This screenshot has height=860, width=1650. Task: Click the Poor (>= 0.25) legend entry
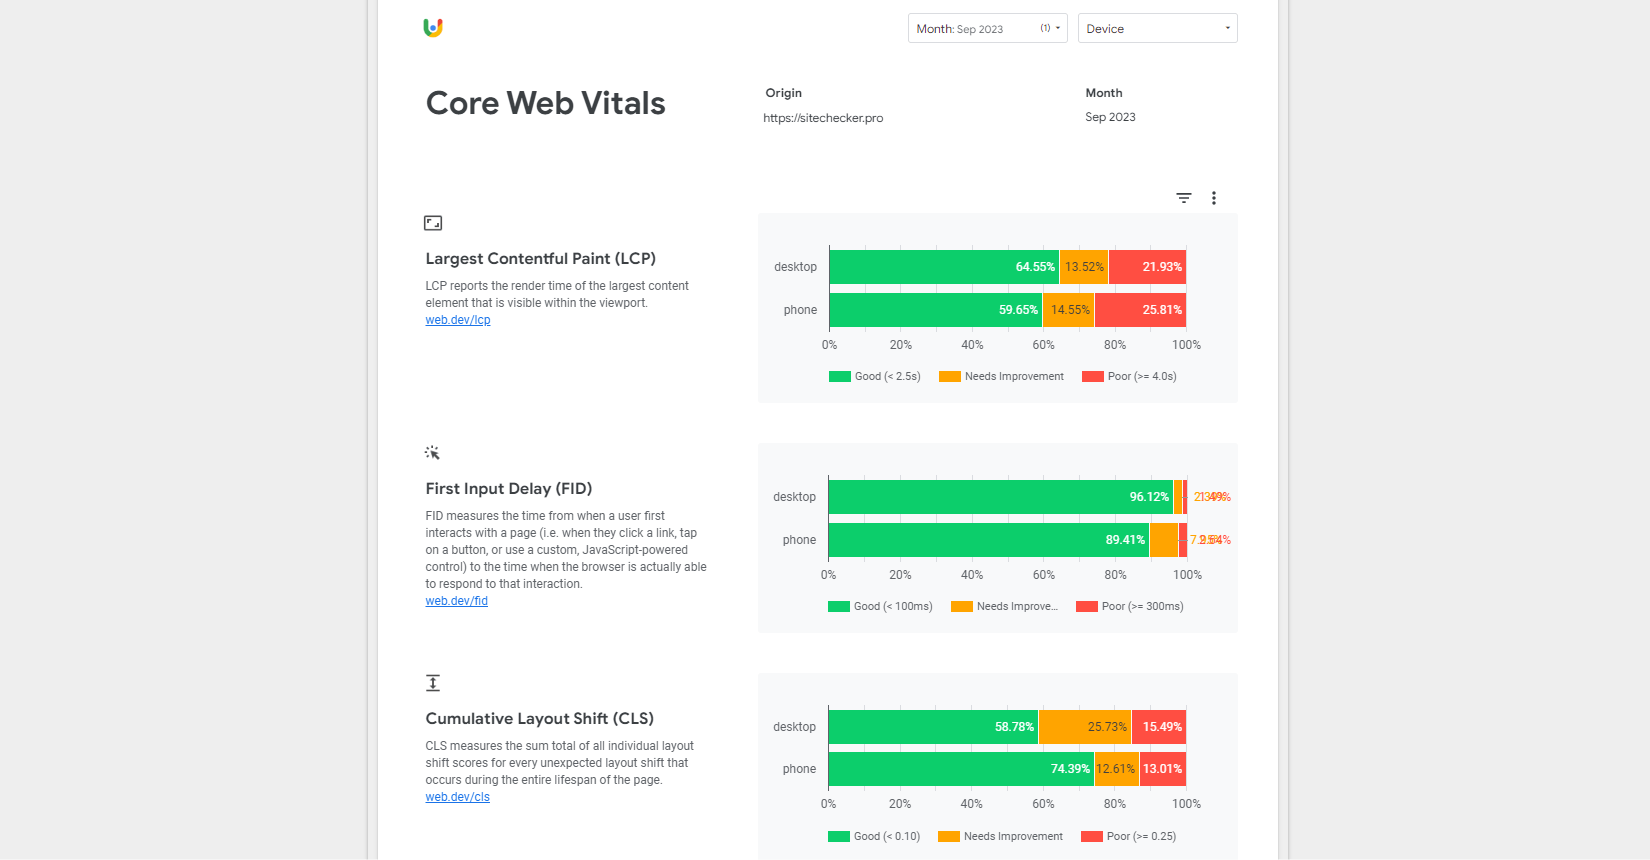1129,837
